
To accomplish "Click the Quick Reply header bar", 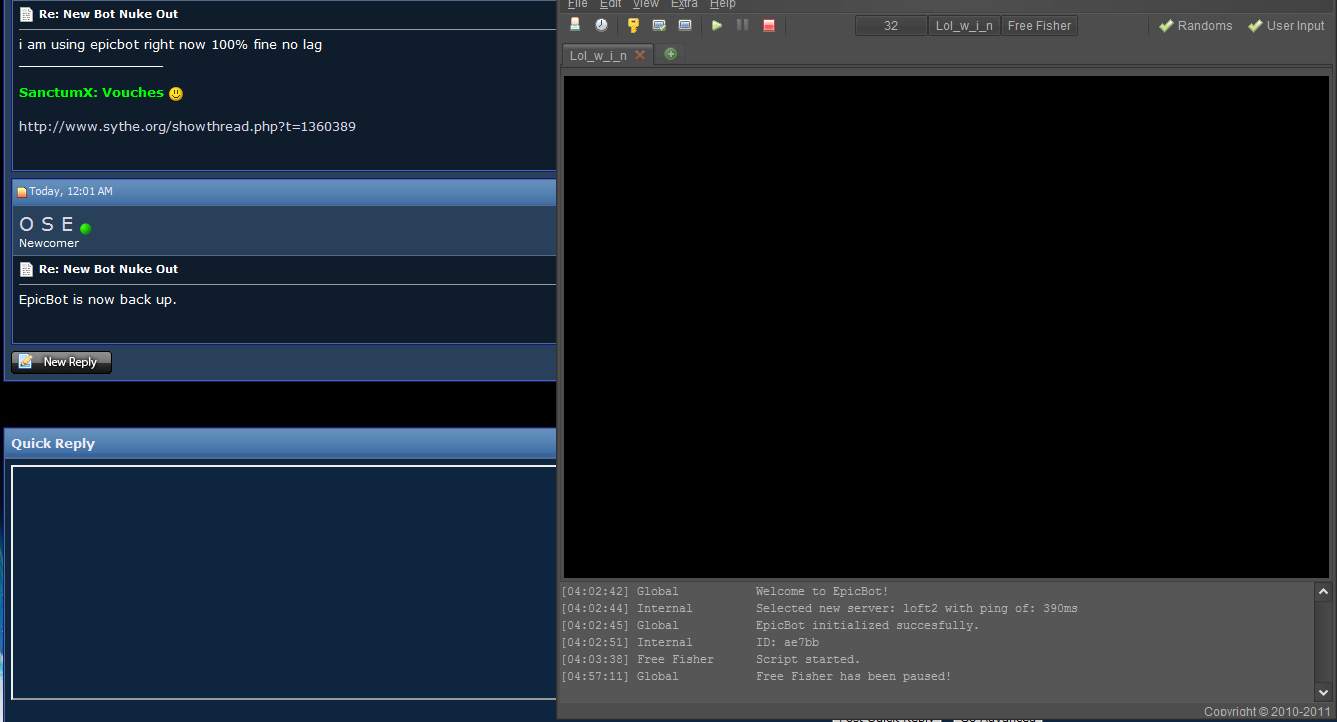I will (x=280, y=443).
